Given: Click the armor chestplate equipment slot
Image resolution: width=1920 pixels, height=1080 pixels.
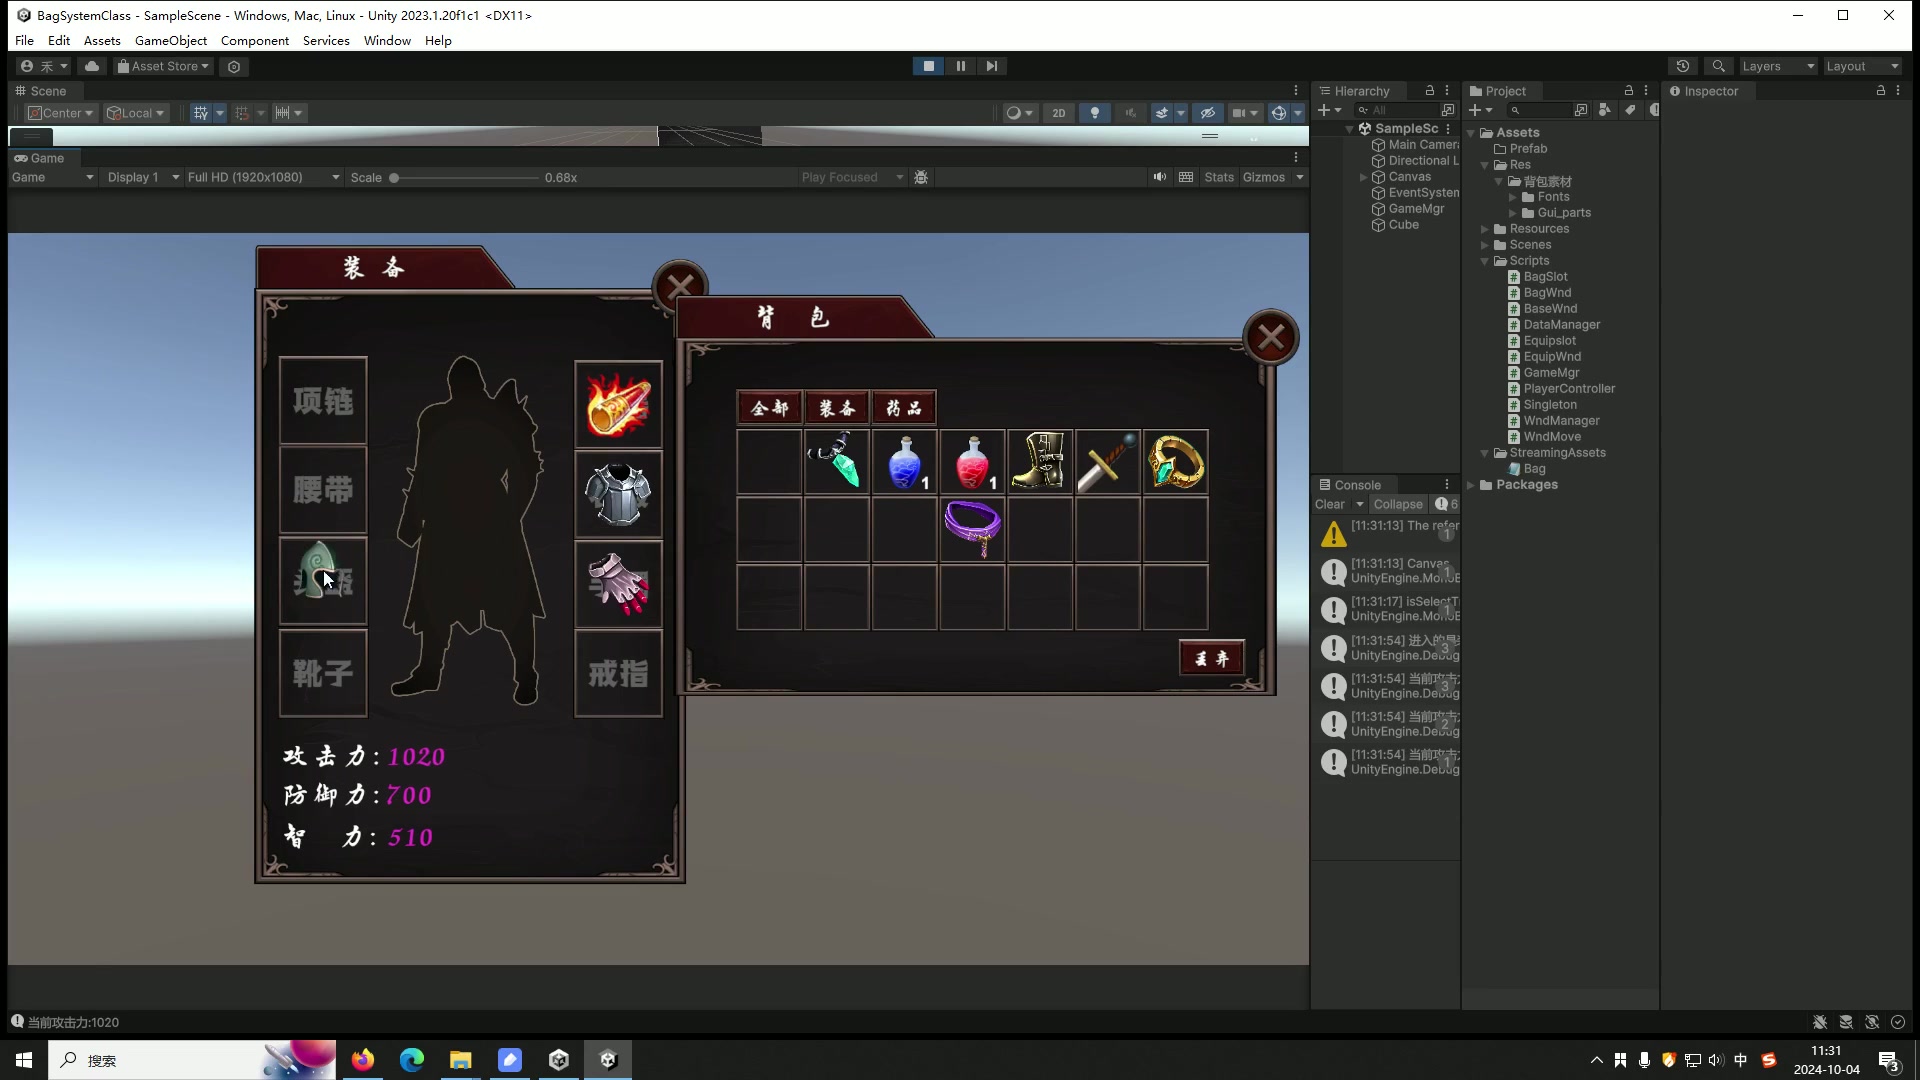Looking at the screenshot, I should pos(618,493).
